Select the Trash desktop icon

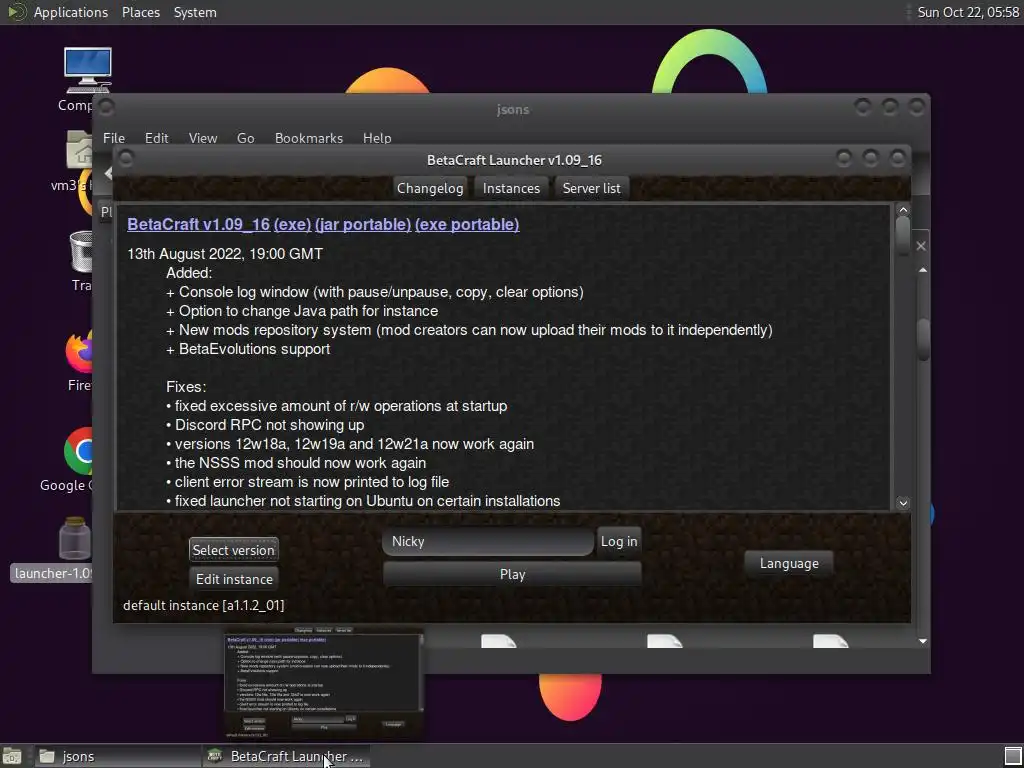tap(81, 252)
